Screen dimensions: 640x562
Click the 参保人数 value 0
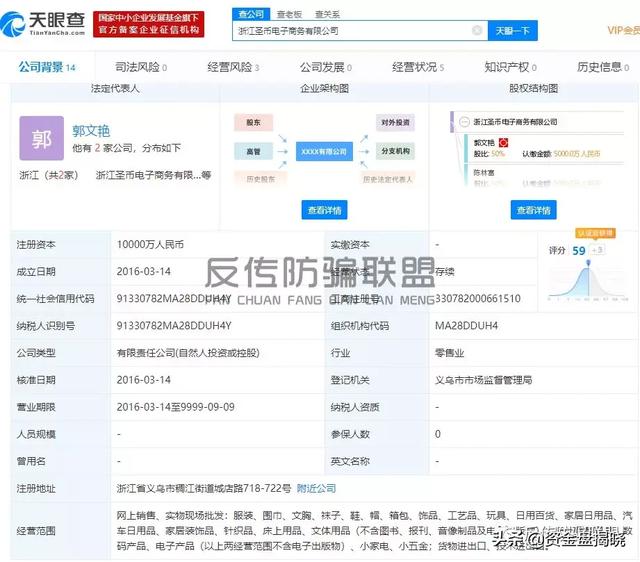coord(438,434)
